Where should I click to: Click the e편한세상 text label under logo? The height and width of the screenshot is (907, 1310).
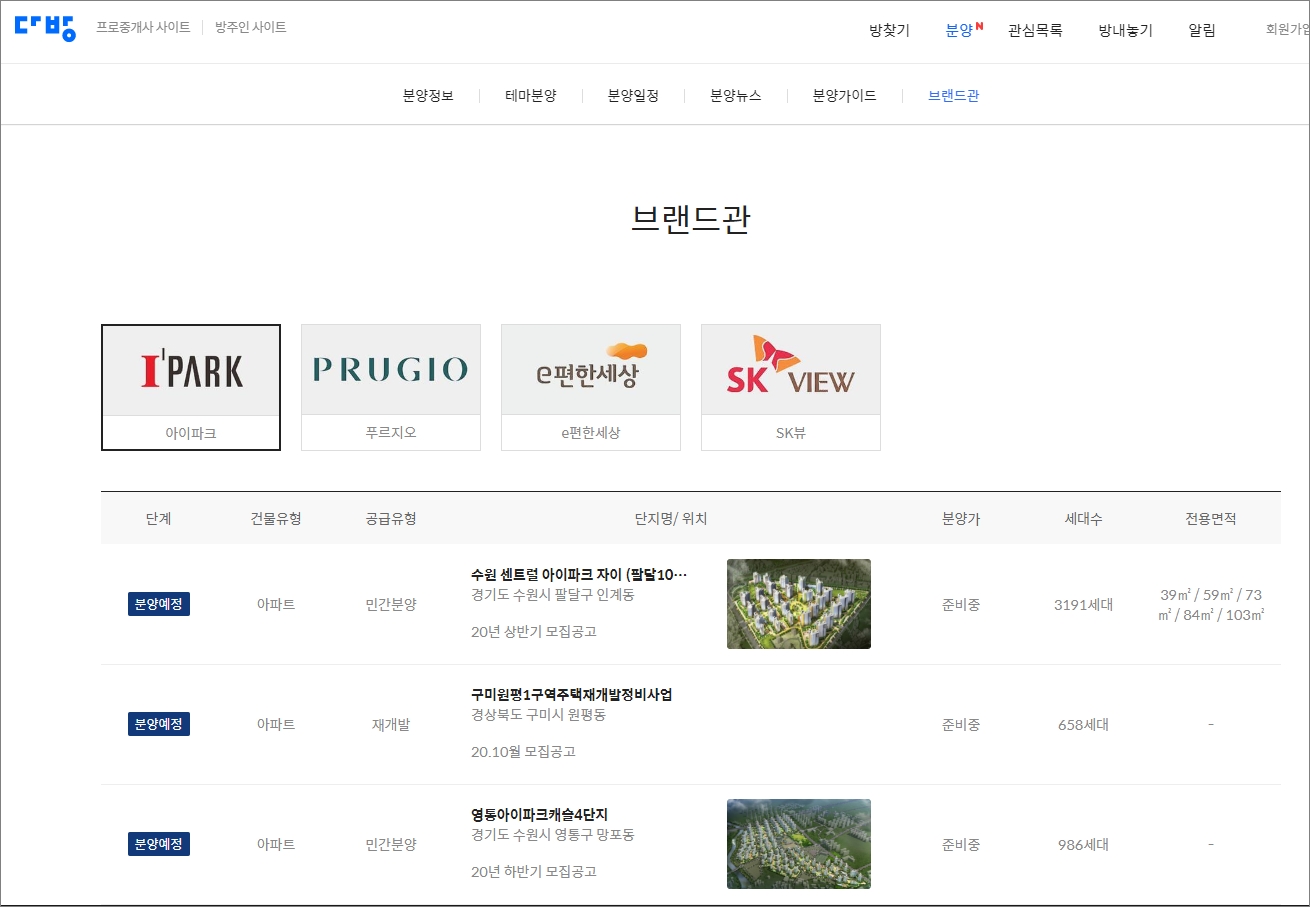pyautogui.click(x=591, y=433)
